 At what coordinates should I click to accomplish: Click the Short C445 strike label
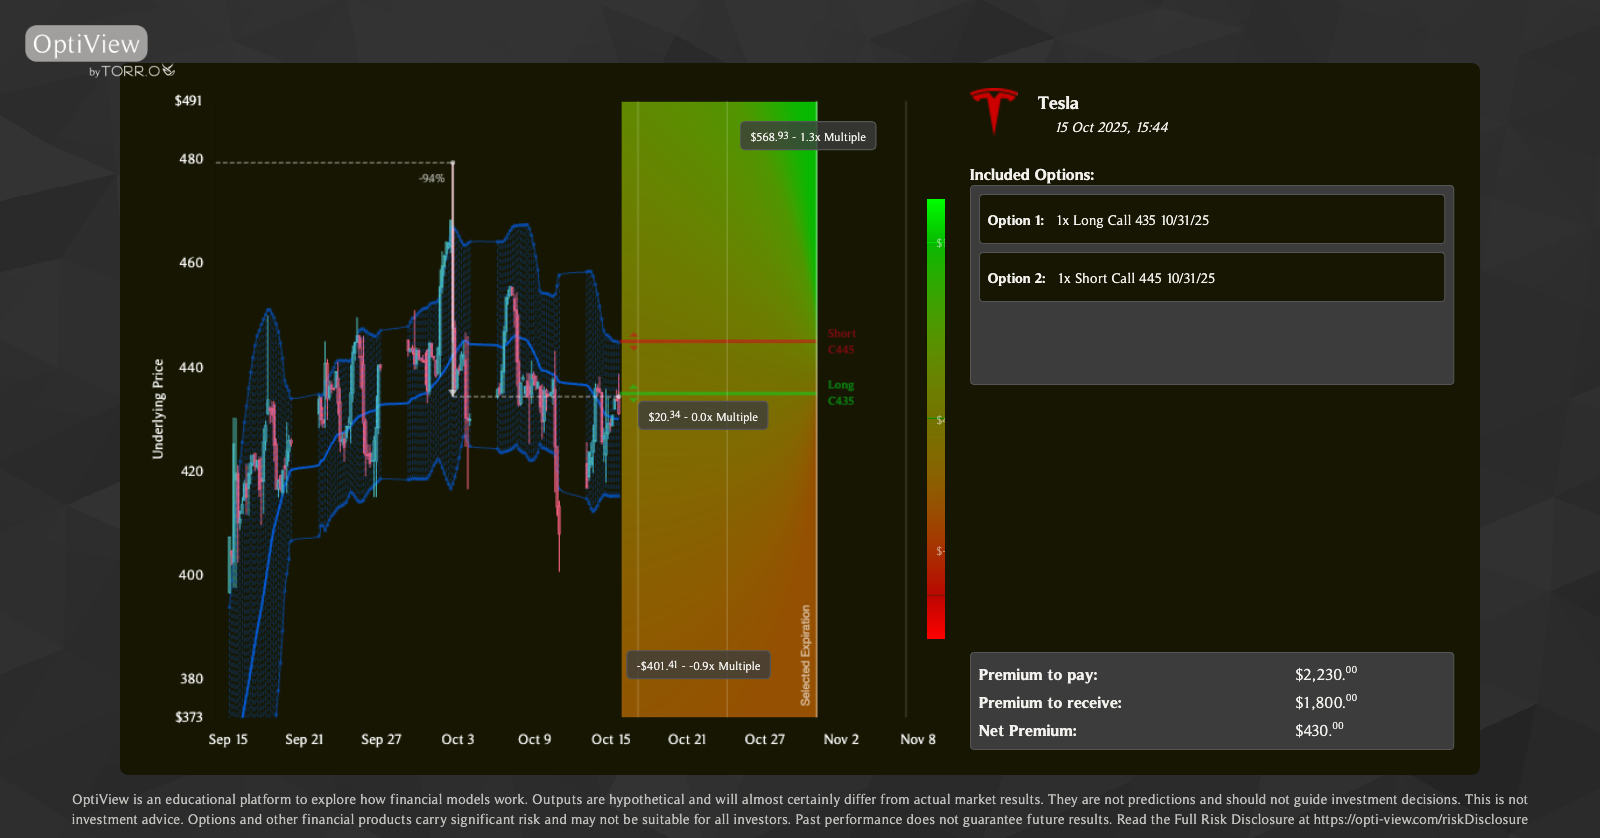(x=841, y=342)
